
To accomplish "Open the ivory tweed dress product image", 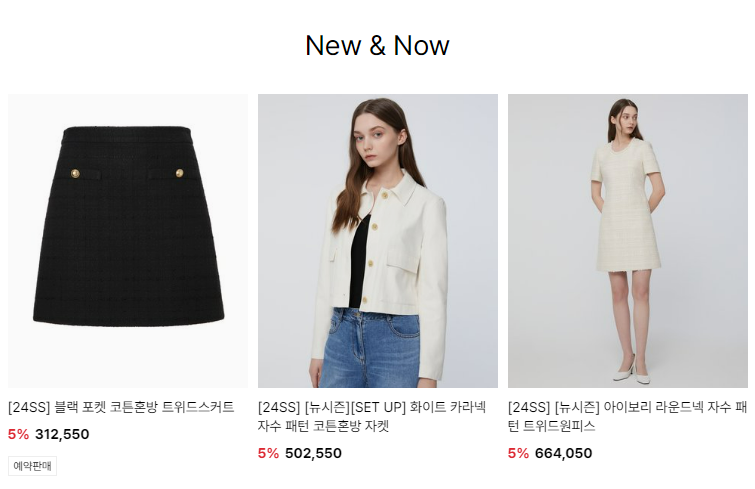I will (x=627, y=241).
